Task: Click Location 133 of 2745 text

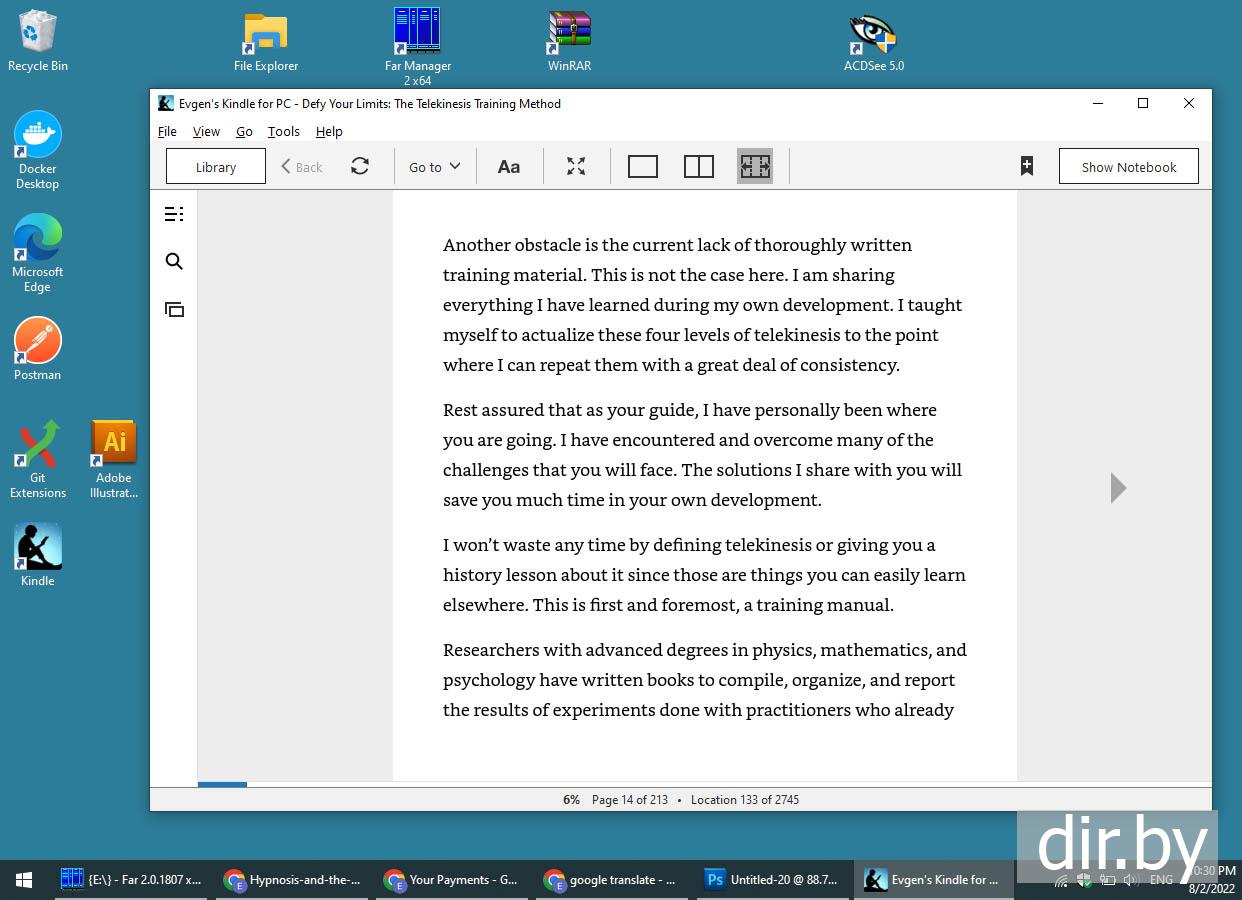Action: click(x=745, y=800)
